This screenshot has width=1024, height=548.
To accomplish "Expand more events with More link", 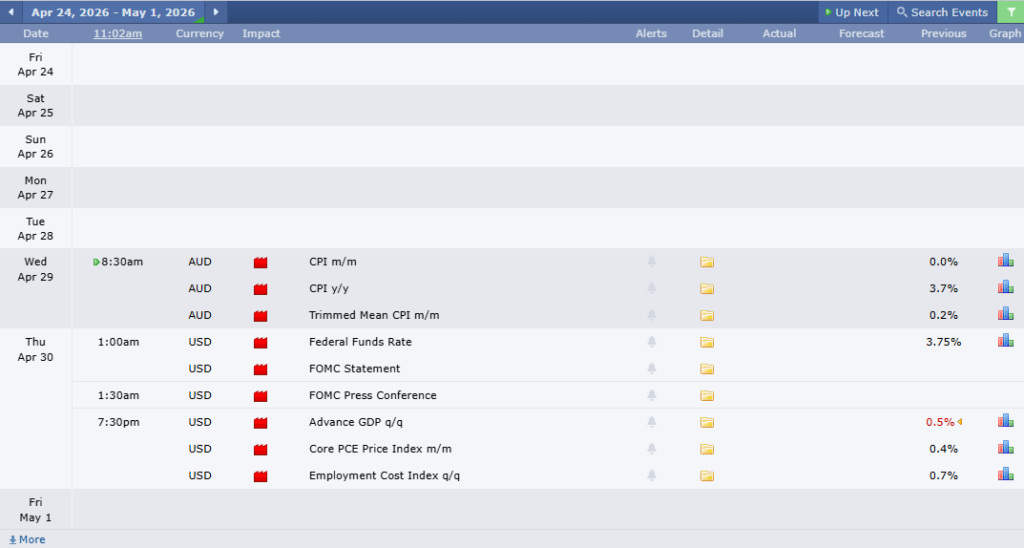I will pyautogui.click(x=27, y=539).
